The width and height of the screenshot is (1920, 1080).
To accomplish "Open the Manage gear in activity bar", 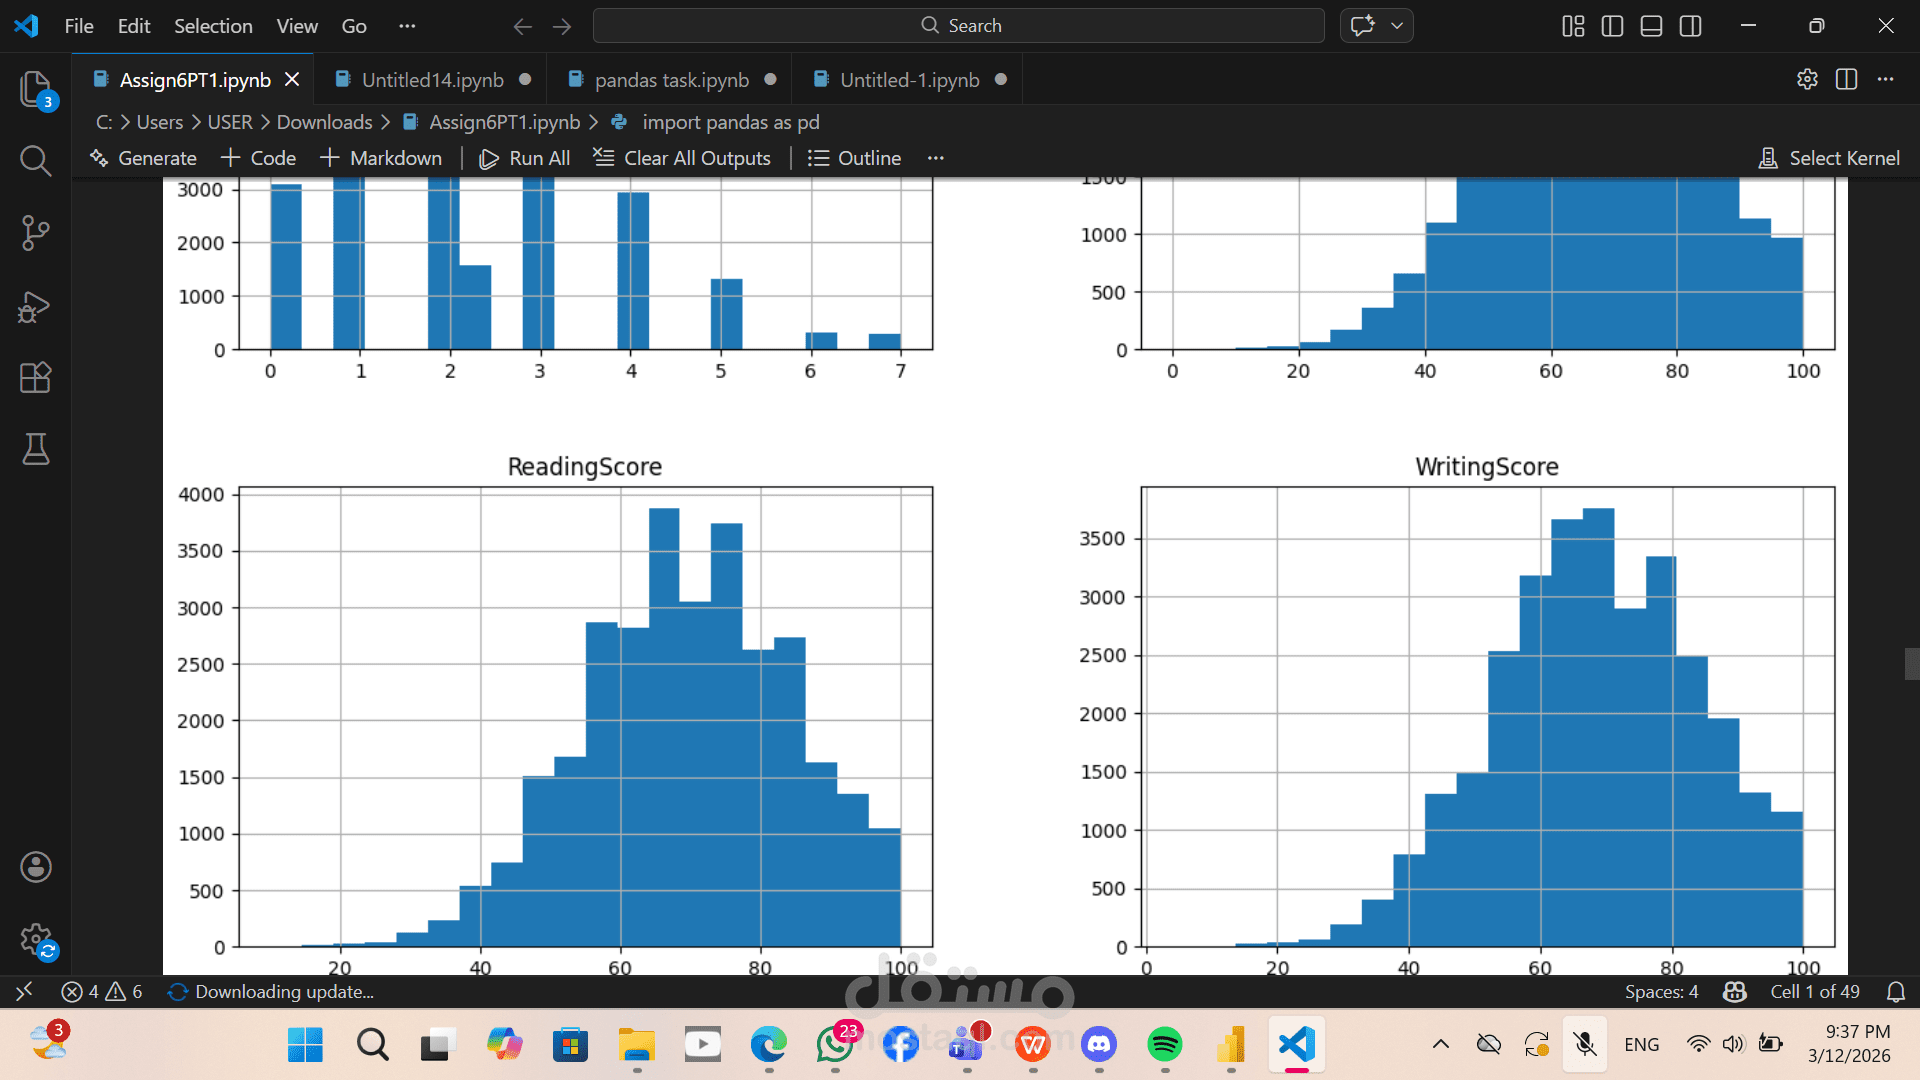I will pyautogui.click(x=35, y=939).
